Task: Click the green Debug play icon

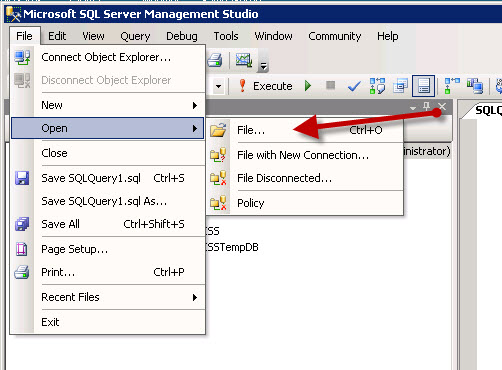Action: click(x=308, y=86)
